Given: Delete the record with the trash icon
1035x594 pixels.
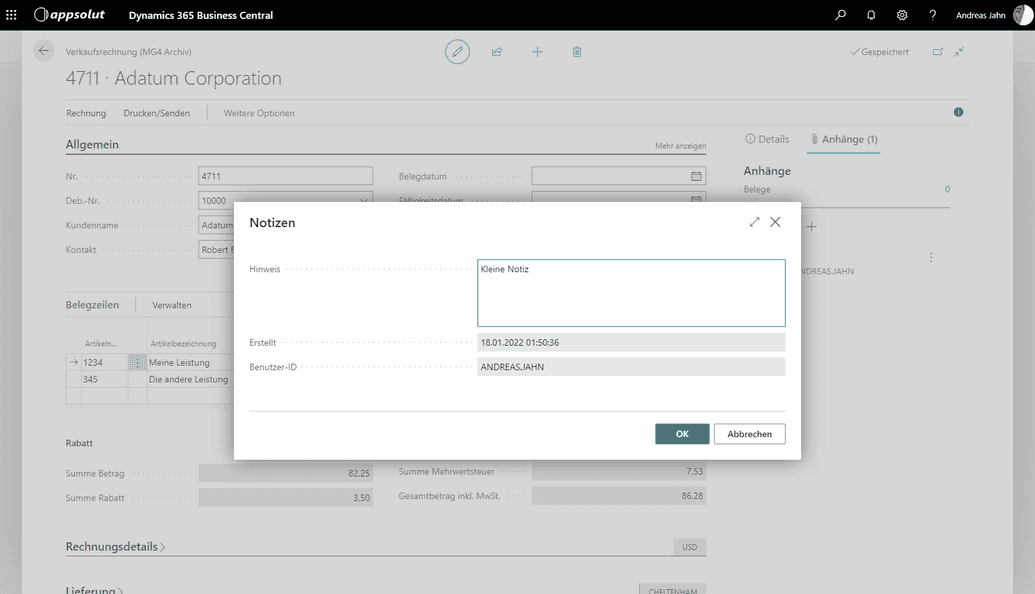Looking at the screenshot, I should click(577, 52).
